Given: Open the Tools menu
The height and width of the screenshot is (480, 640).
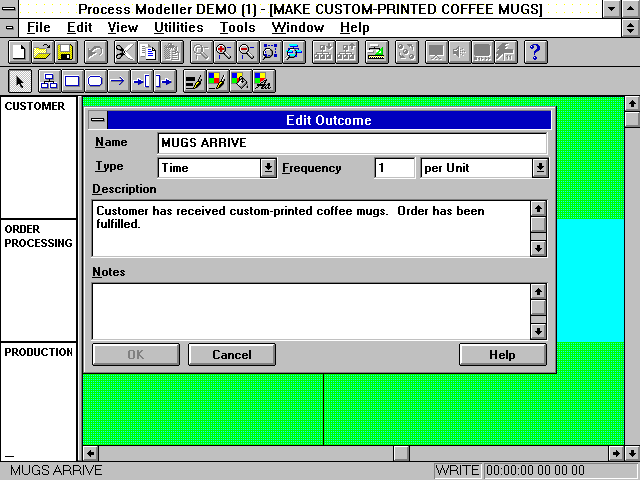Looking at the screenshot, I should 237,28.
